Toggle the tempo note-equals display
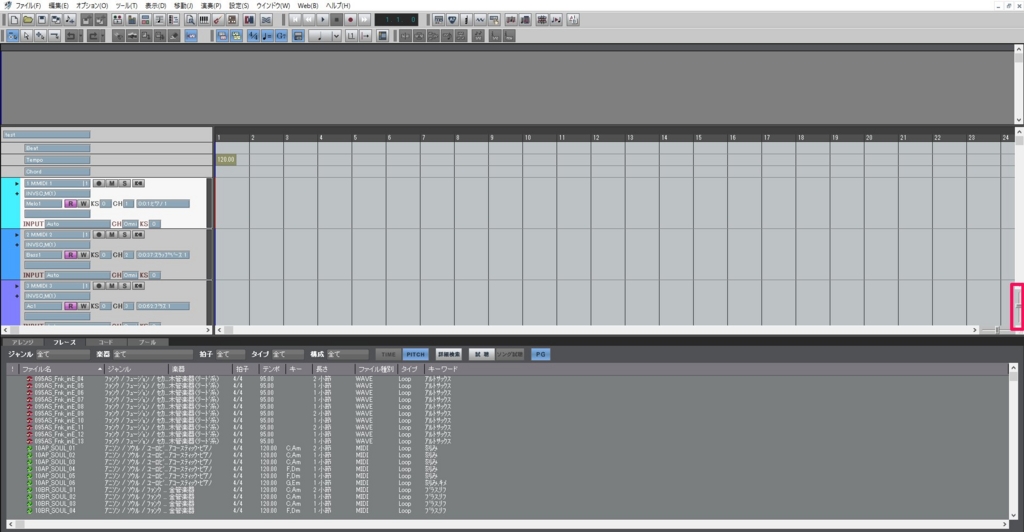The width and height of the screenshot is (1024, 532). click(266, 36)
